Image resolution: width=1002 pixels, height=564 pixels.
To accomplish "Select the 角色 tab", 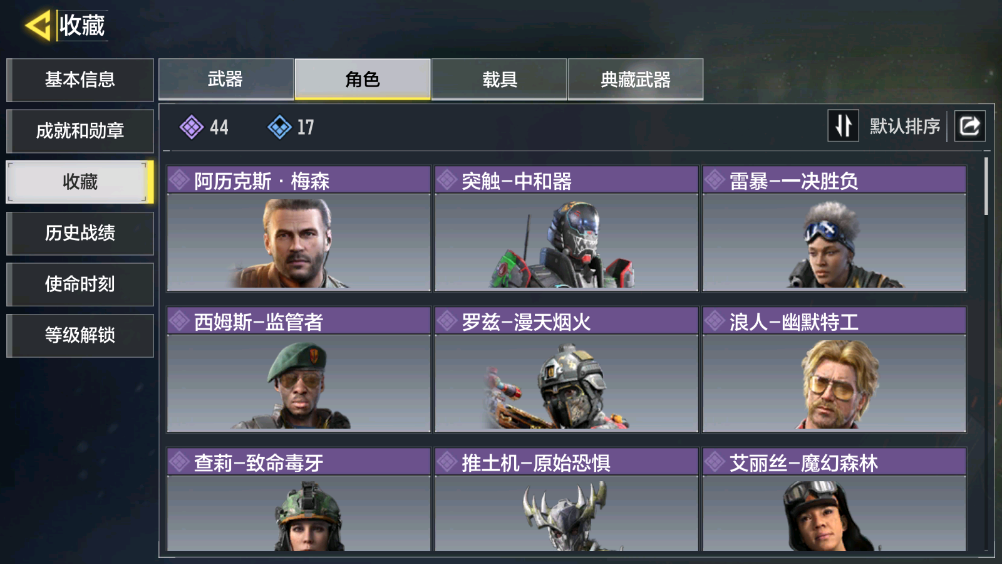I will coord(362,79).
